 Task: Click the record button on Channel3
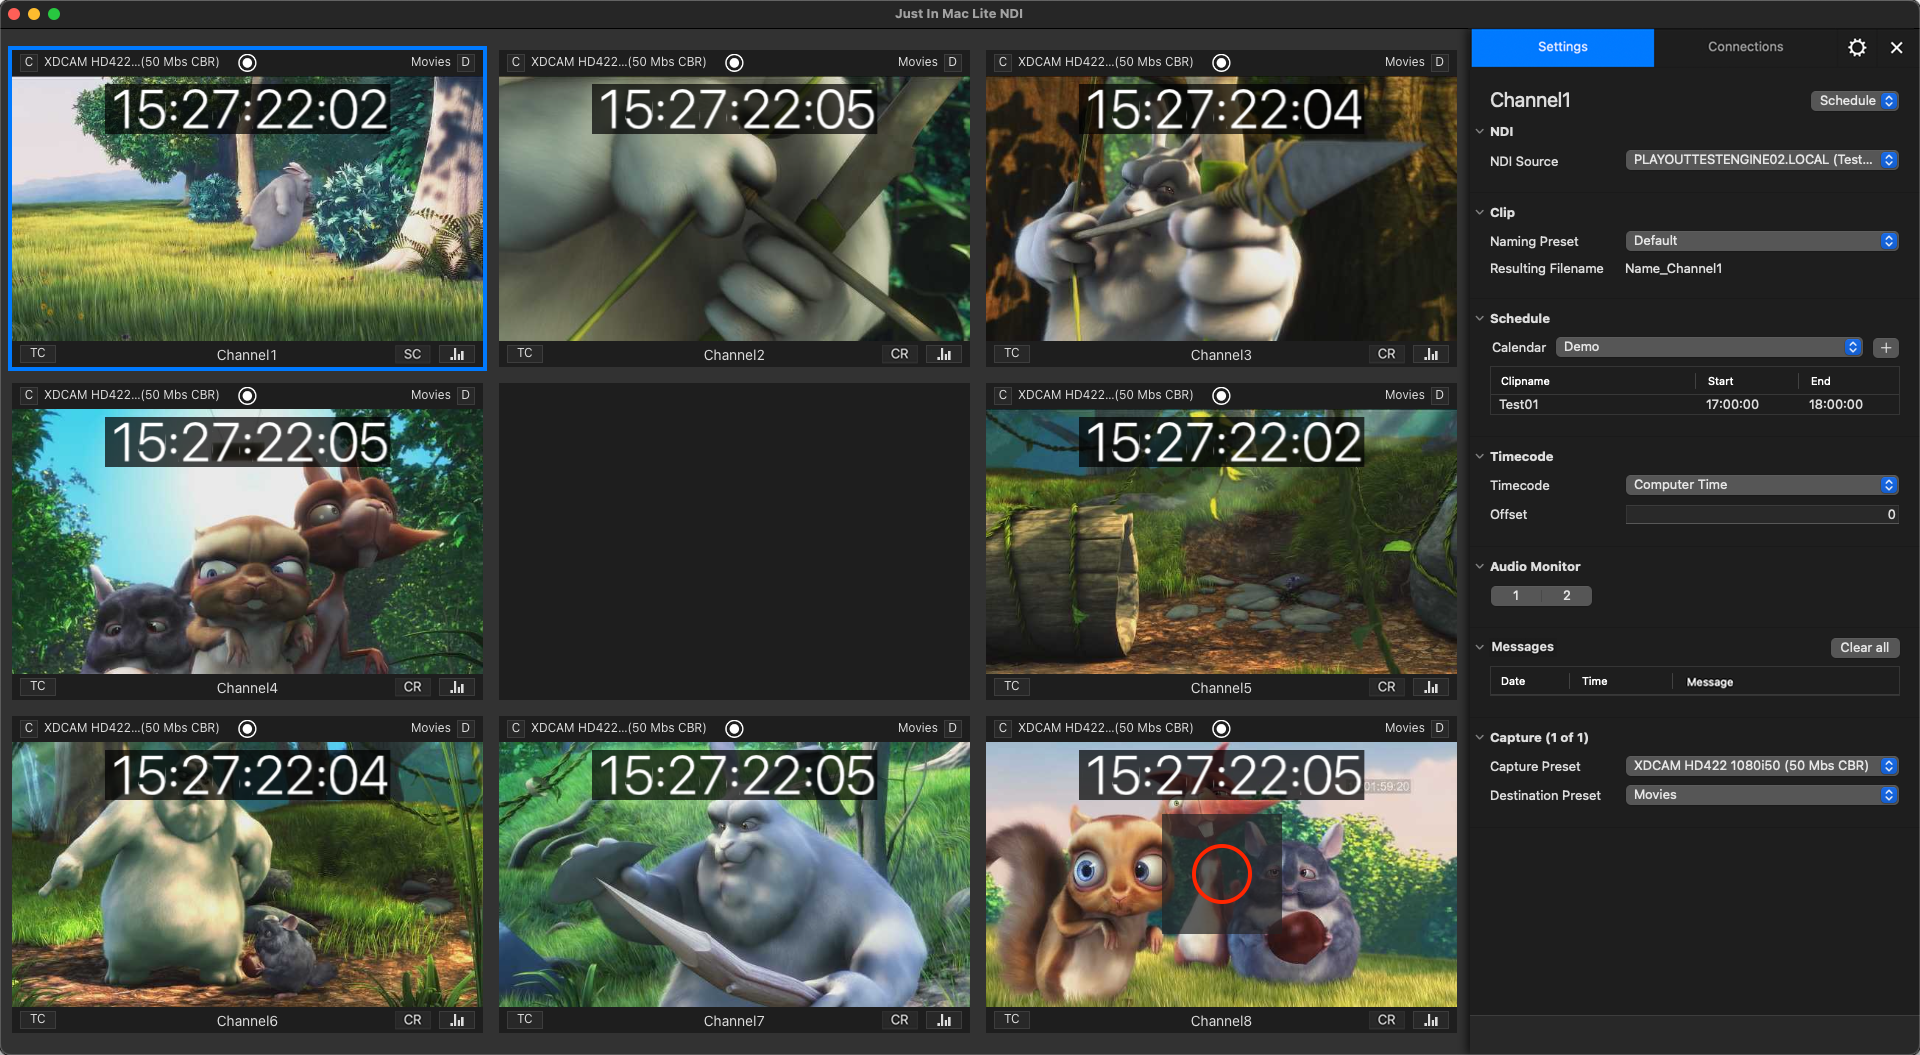1221,62
